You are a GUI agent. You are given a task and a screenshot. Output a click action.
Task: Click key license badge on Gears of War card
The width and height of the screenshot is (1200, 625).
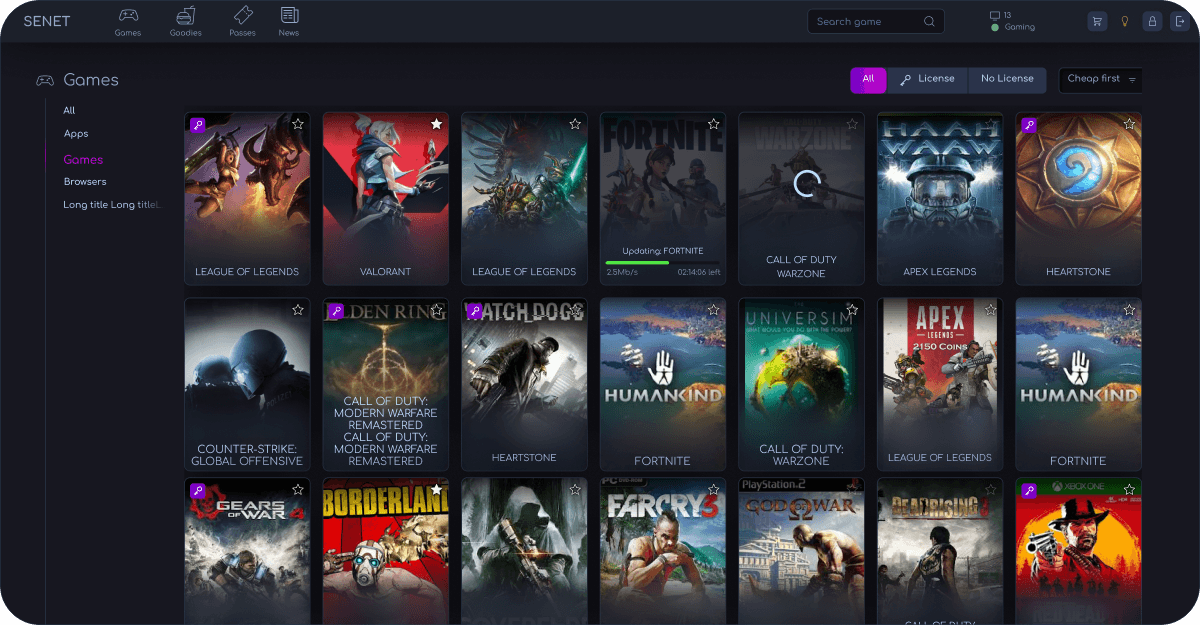click(x=198, y=491)
